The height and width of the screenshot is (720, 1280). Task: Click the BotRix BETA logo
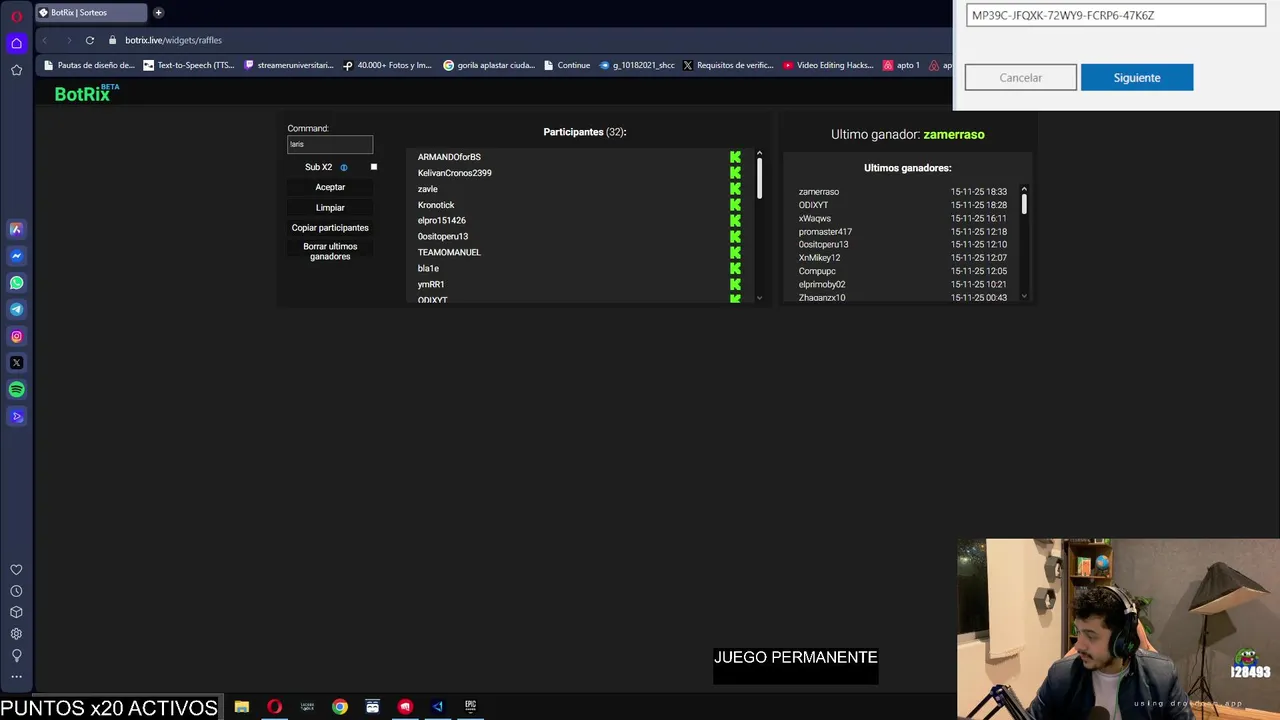click(x=87, y=93)
